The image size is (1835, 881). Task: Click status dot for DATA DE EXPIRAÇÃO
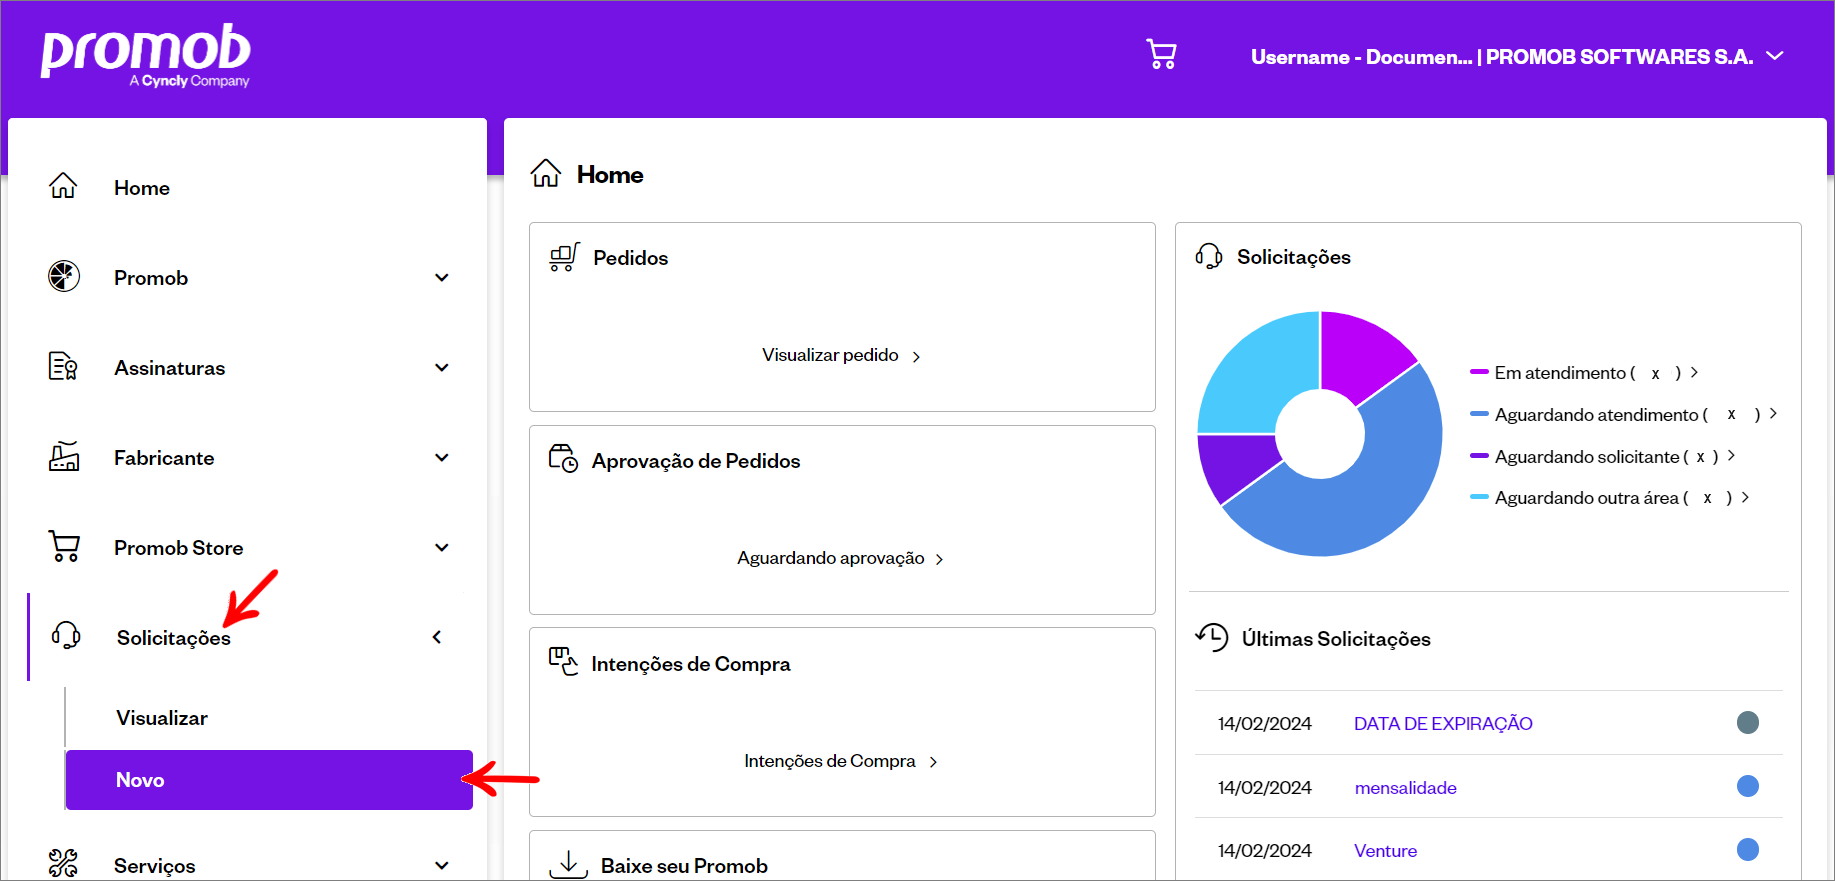pos(1748,722)
